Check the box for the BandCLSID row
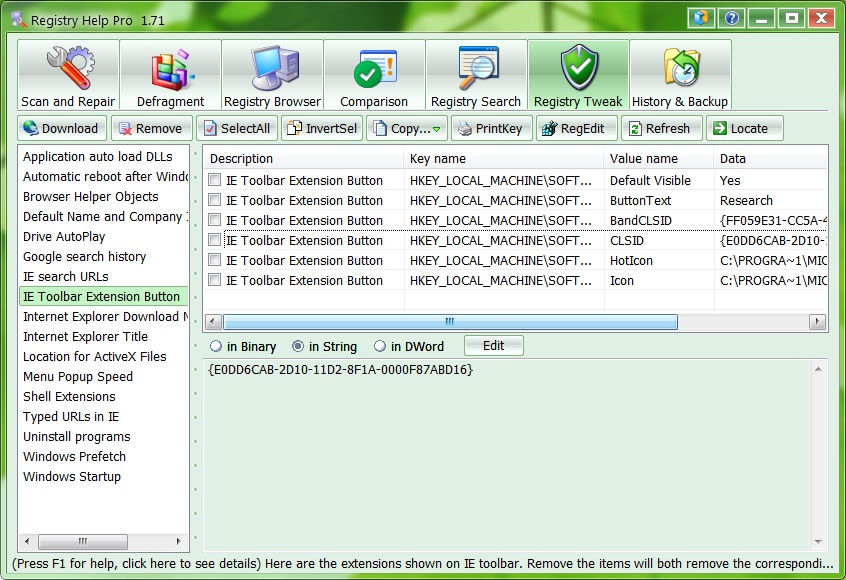 point(215,220)
